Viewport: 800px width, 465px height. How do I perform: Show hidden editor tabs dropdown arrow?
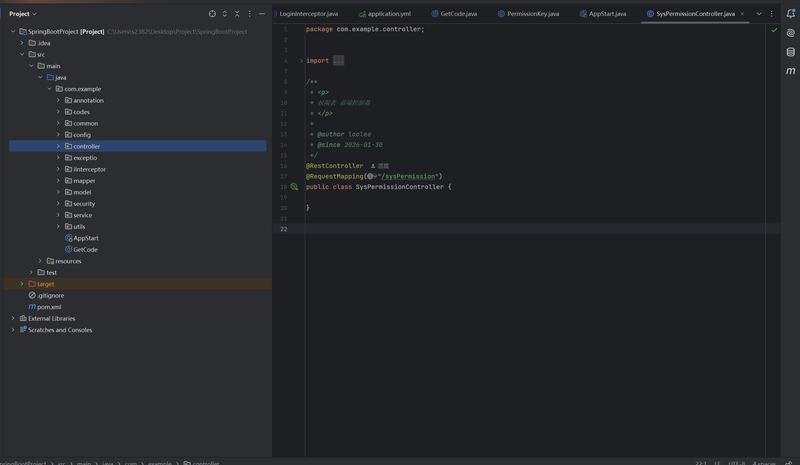click(x=759, y=14)
